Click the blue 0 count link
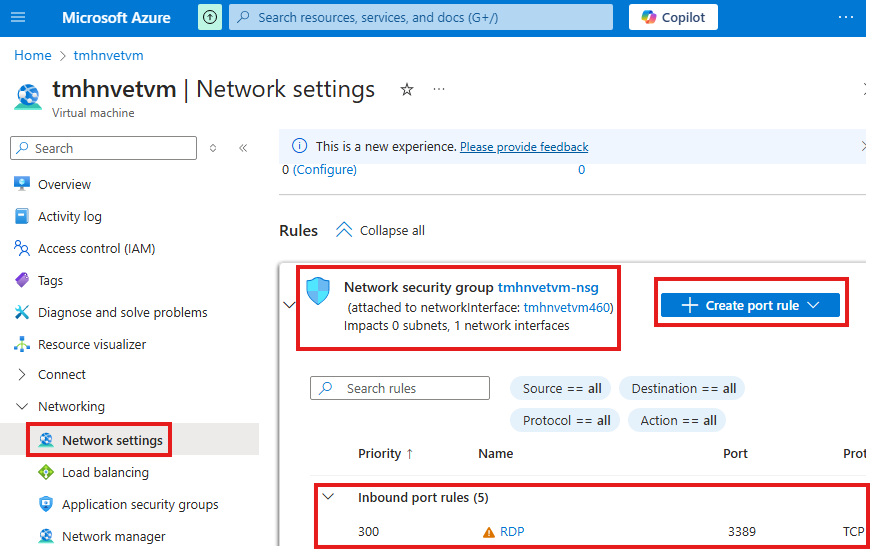This screenshot has height=549, width=871. click(x=581, y=169)
